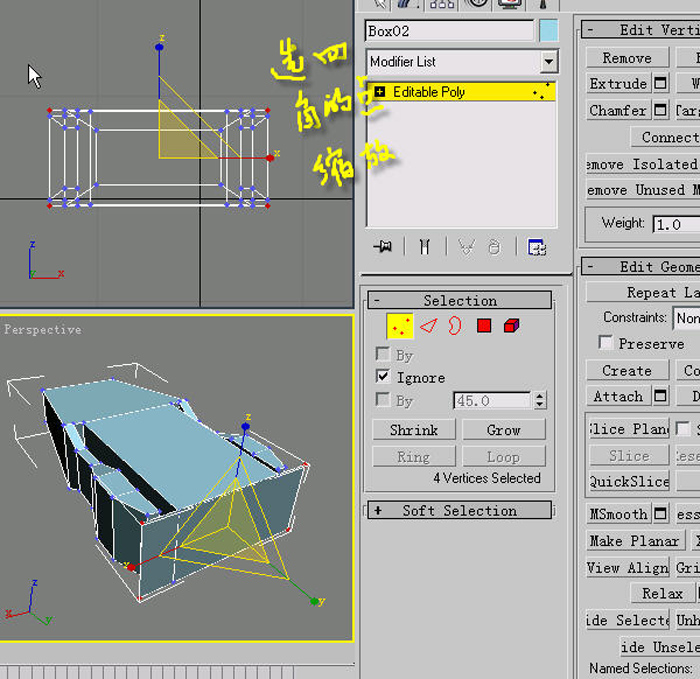
Task: Click the Chamfer button
Action: (618, 110)
